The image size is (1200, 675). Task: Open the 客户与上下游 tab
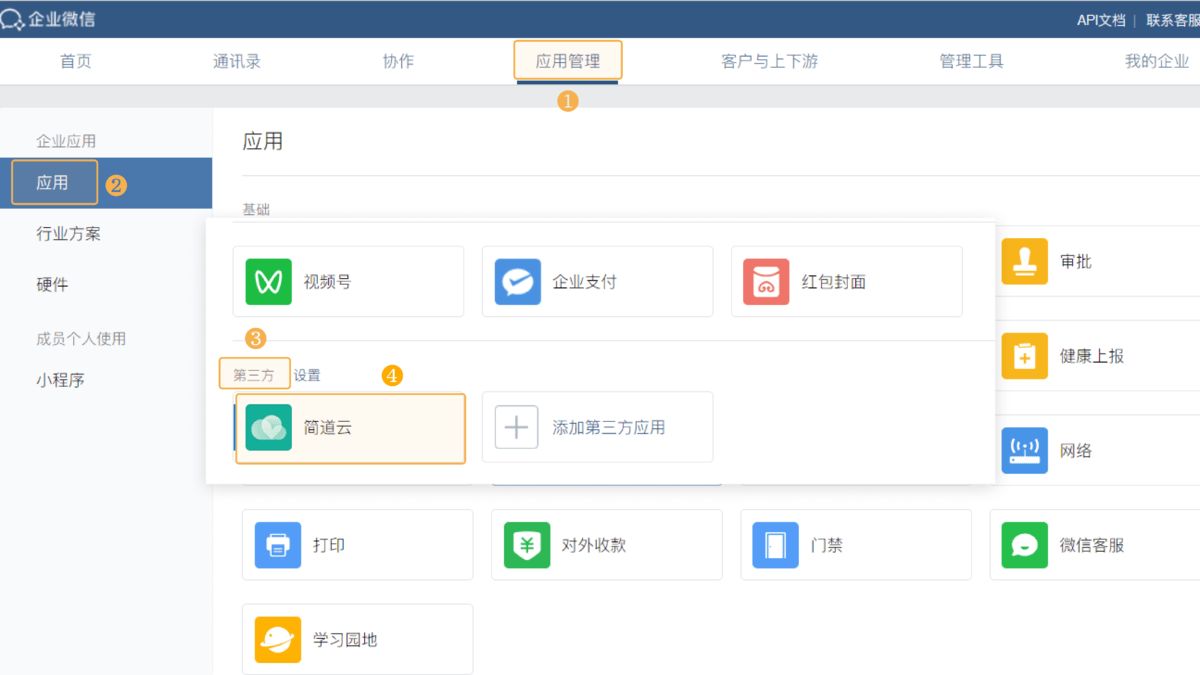pos(769,61)
